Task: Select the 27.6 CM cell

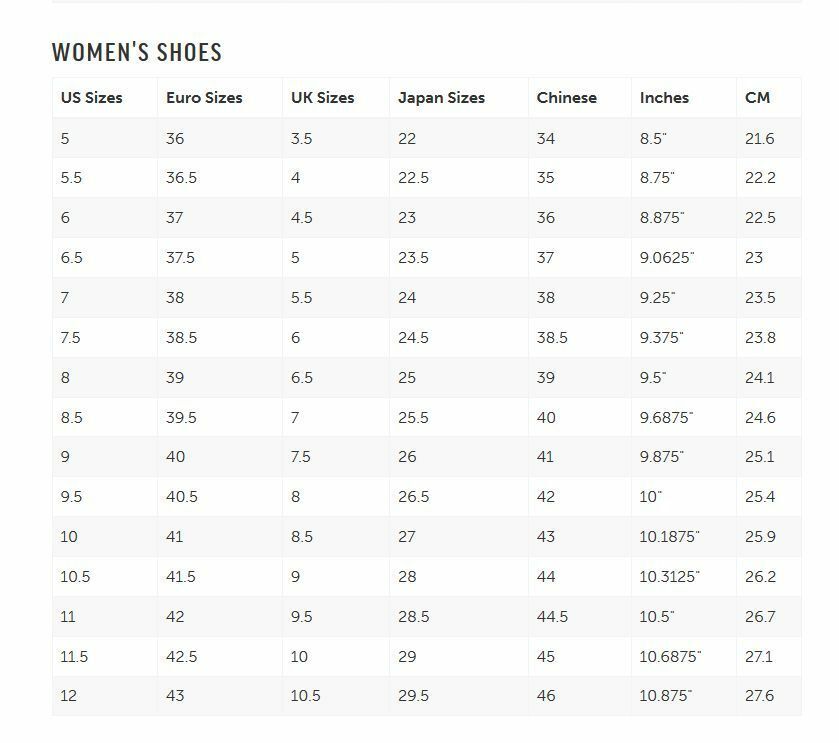Action: 760,696
